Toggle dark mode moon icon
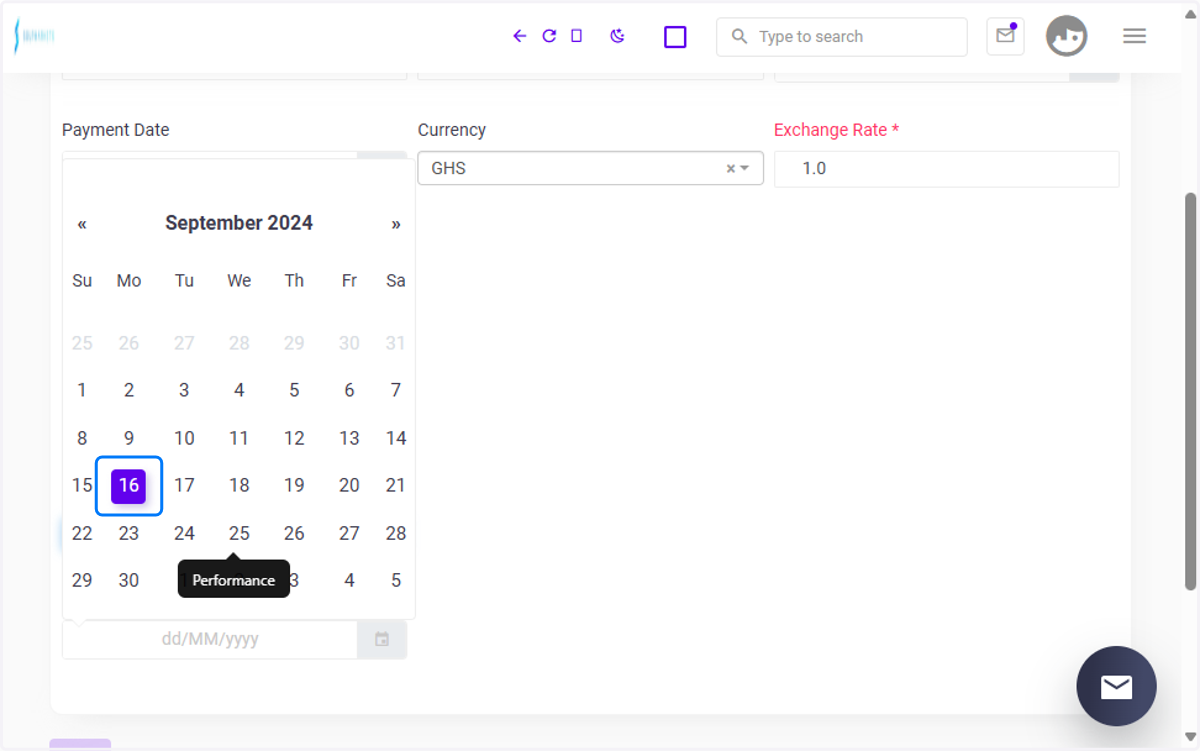Viewport: 1200px width, 751px height. 618,36
